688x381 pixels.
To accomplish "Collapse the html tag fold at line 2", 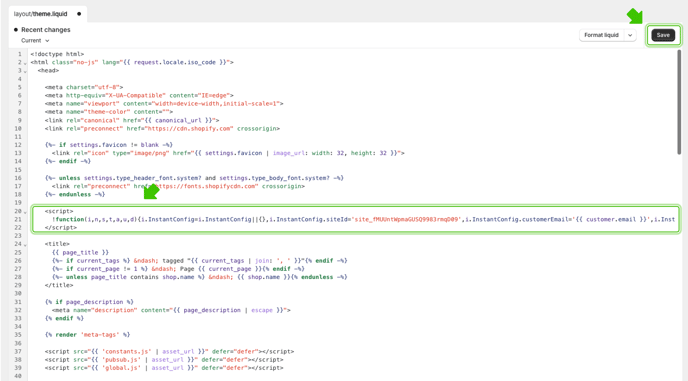I will (25, 63).
